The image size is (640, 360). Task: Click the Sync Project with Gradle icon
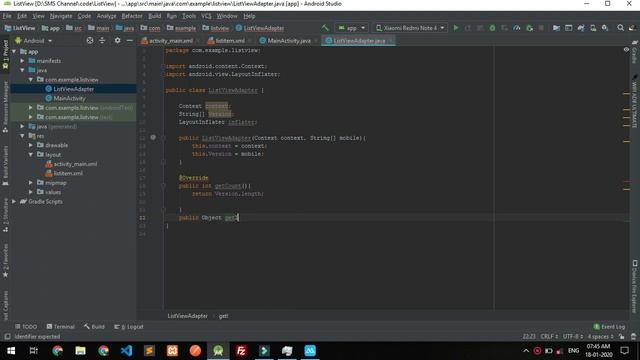tap(581, 28)
